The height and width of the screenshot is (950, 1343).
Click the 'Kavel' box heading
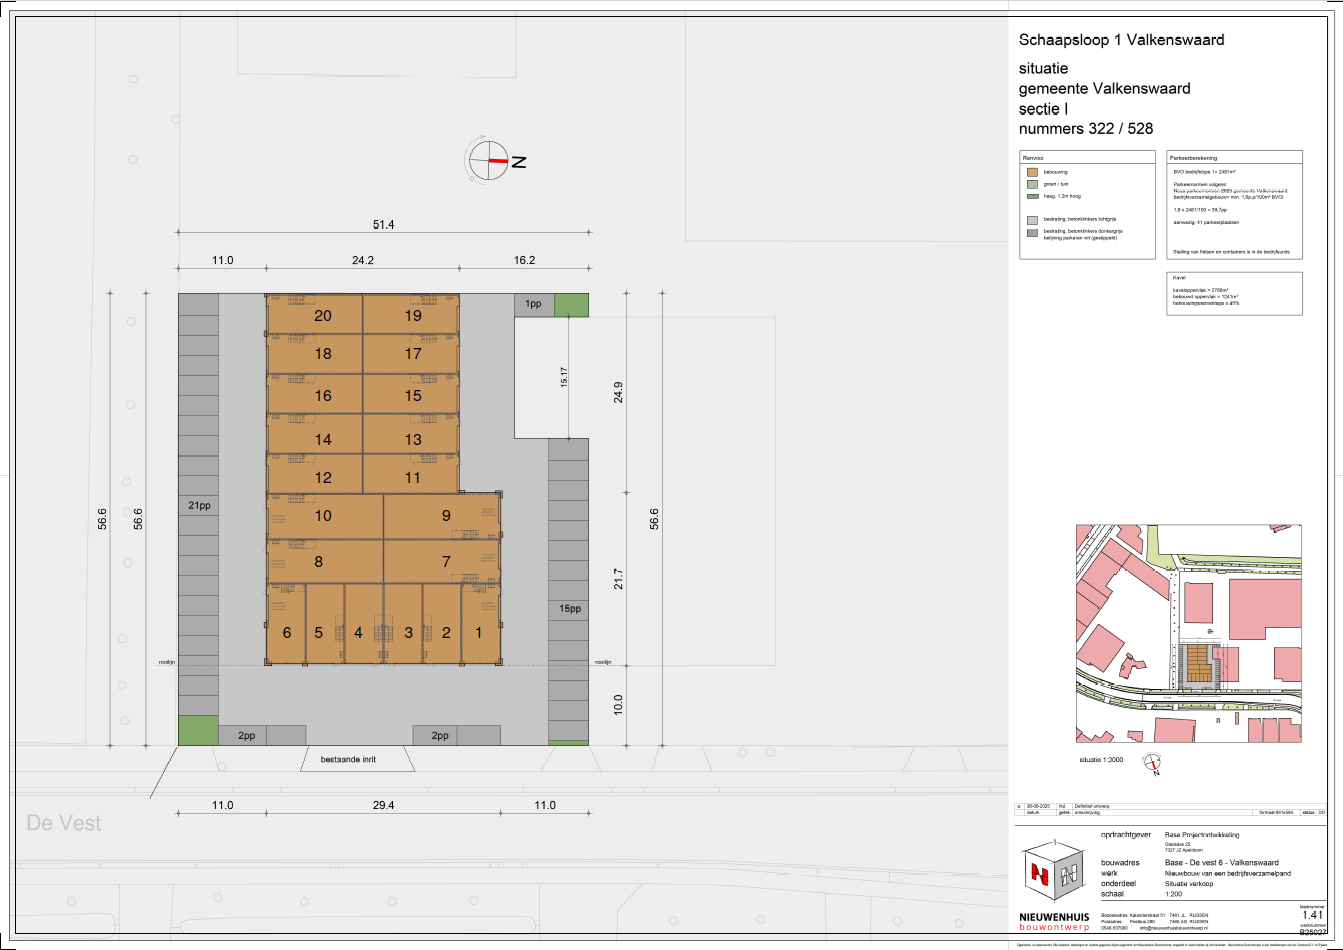(1179, 279)
